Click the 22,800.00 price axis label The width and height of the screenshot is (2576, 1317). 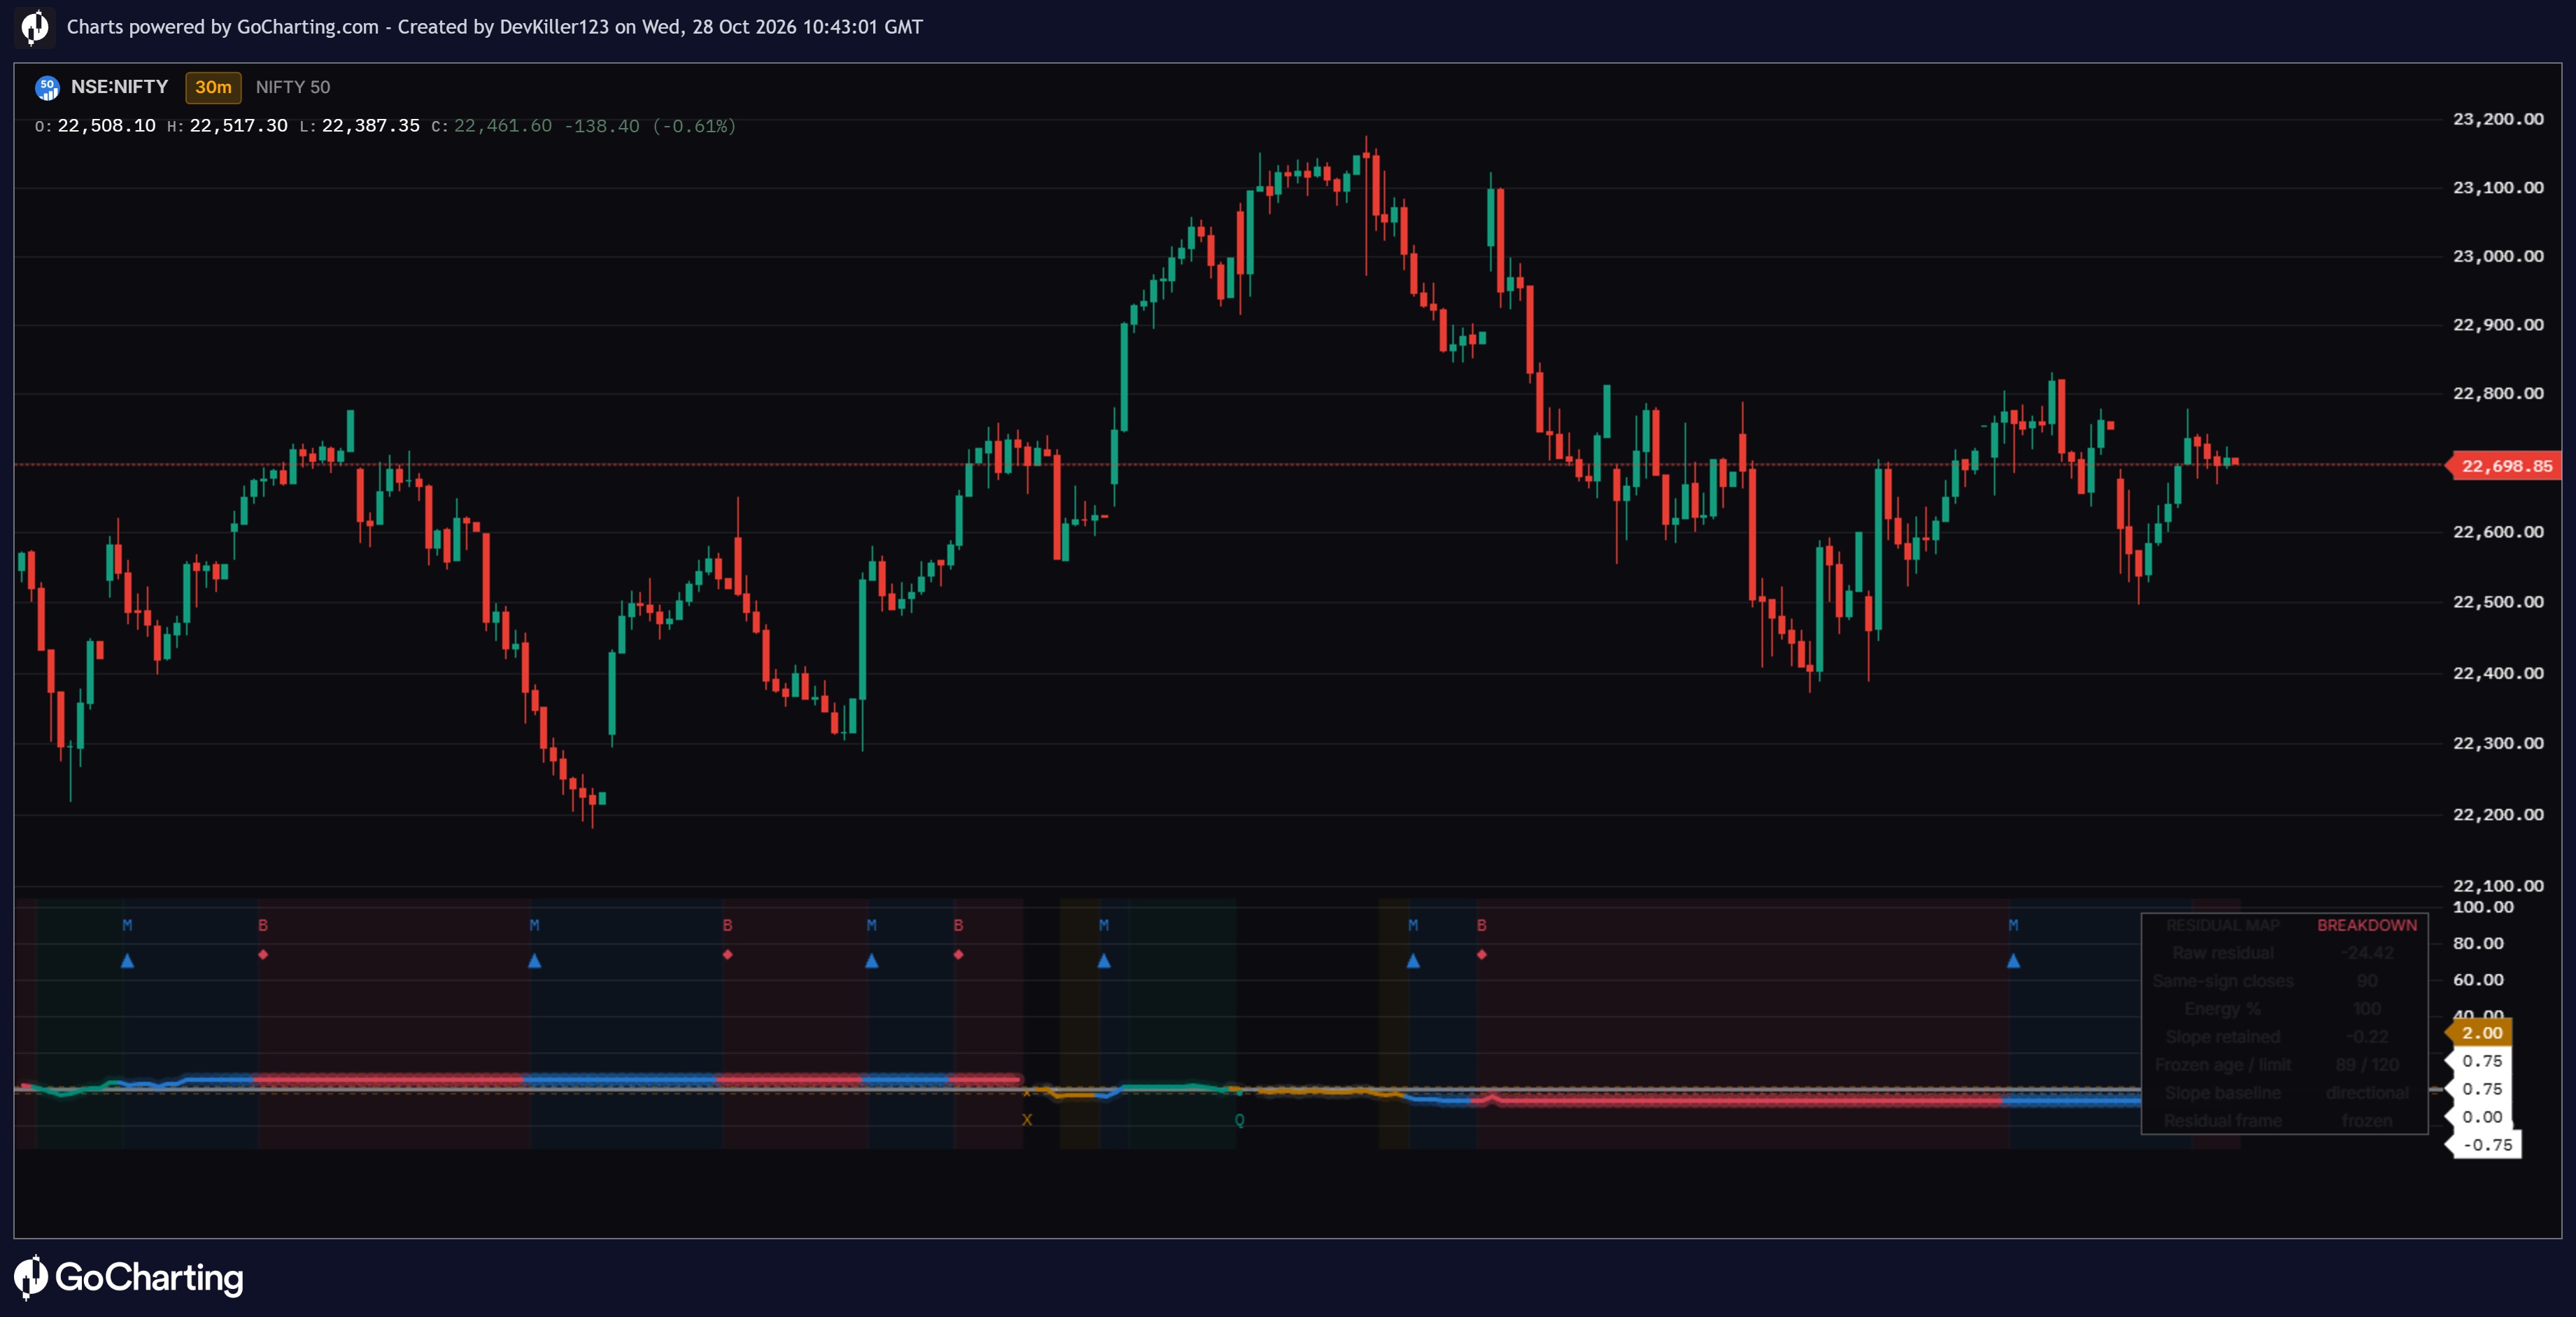coord(2498,393)
